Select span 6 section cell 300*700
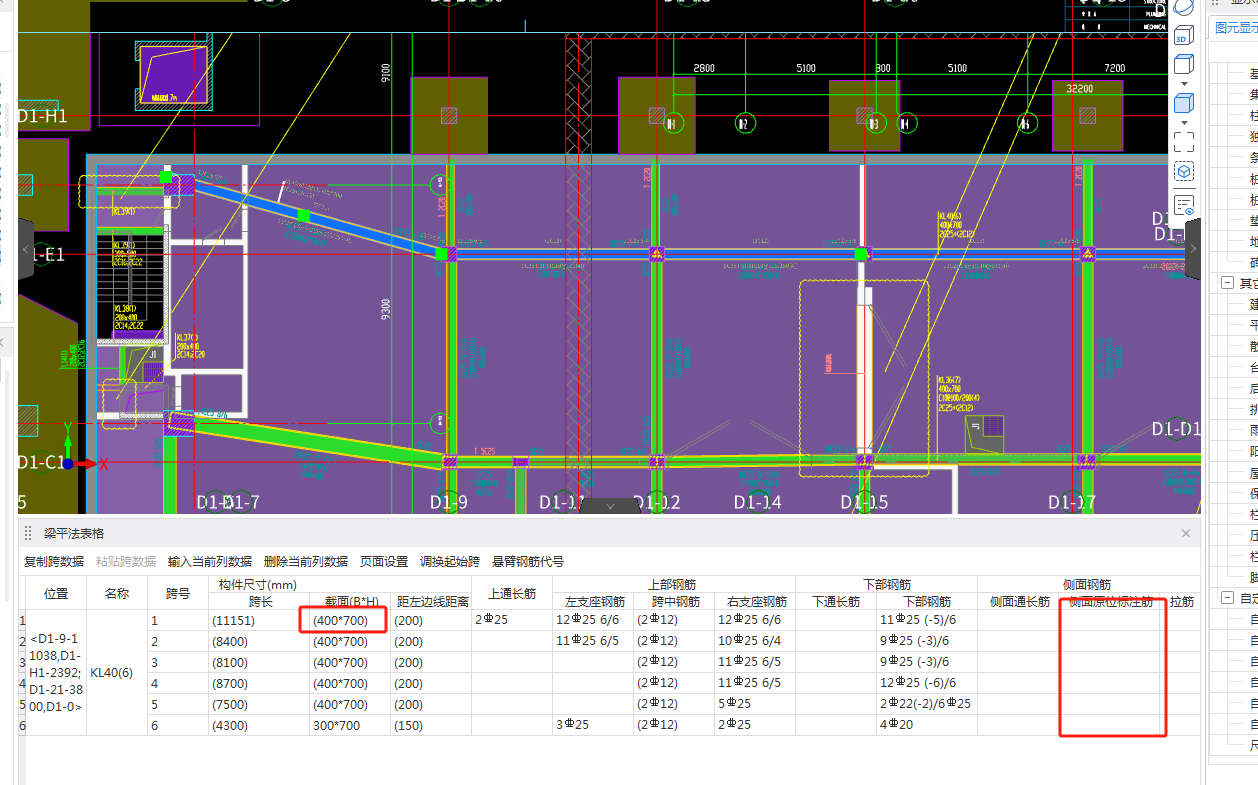The height and width of the screenshot is (785, 1258). tap(349, 725)
